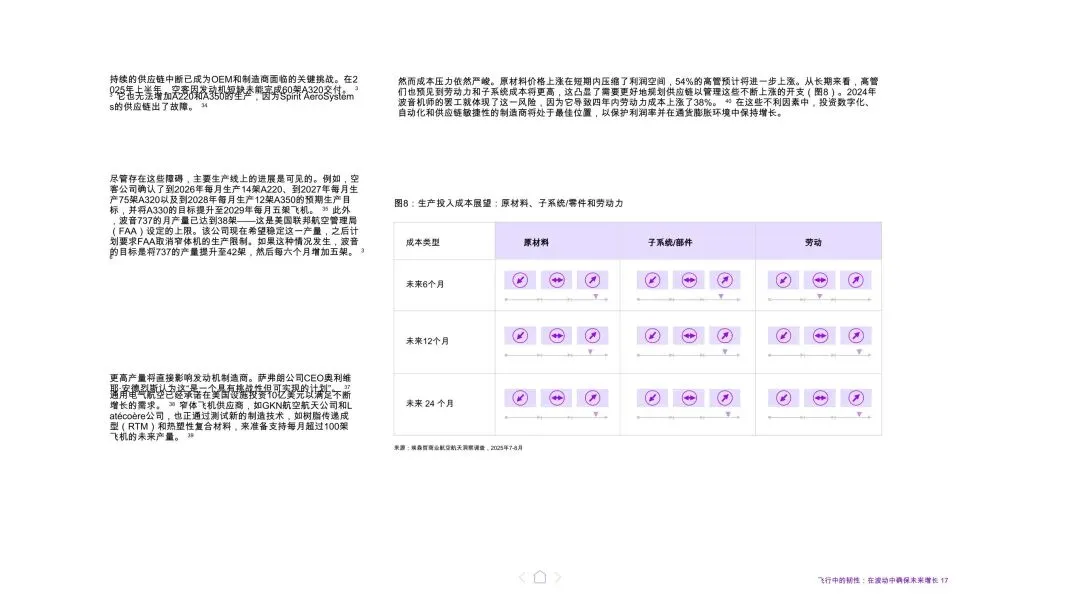Screen dimensions: 1080x607
Task: Click the source note beginning 来源 under the table
Action: click(458, 448)
